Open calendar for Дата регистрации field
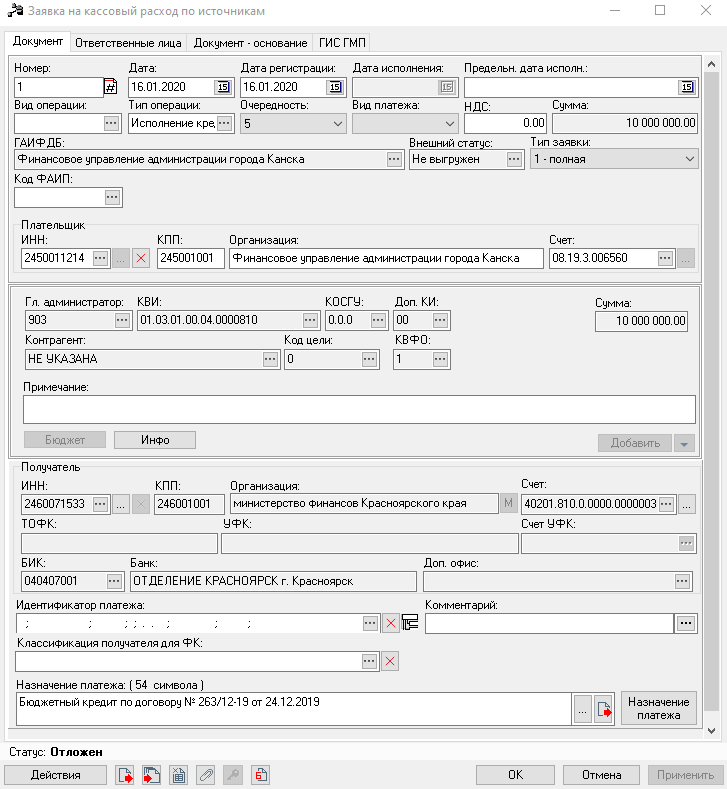The width and height of the screenshot is (727, 789). pos(335,87)
